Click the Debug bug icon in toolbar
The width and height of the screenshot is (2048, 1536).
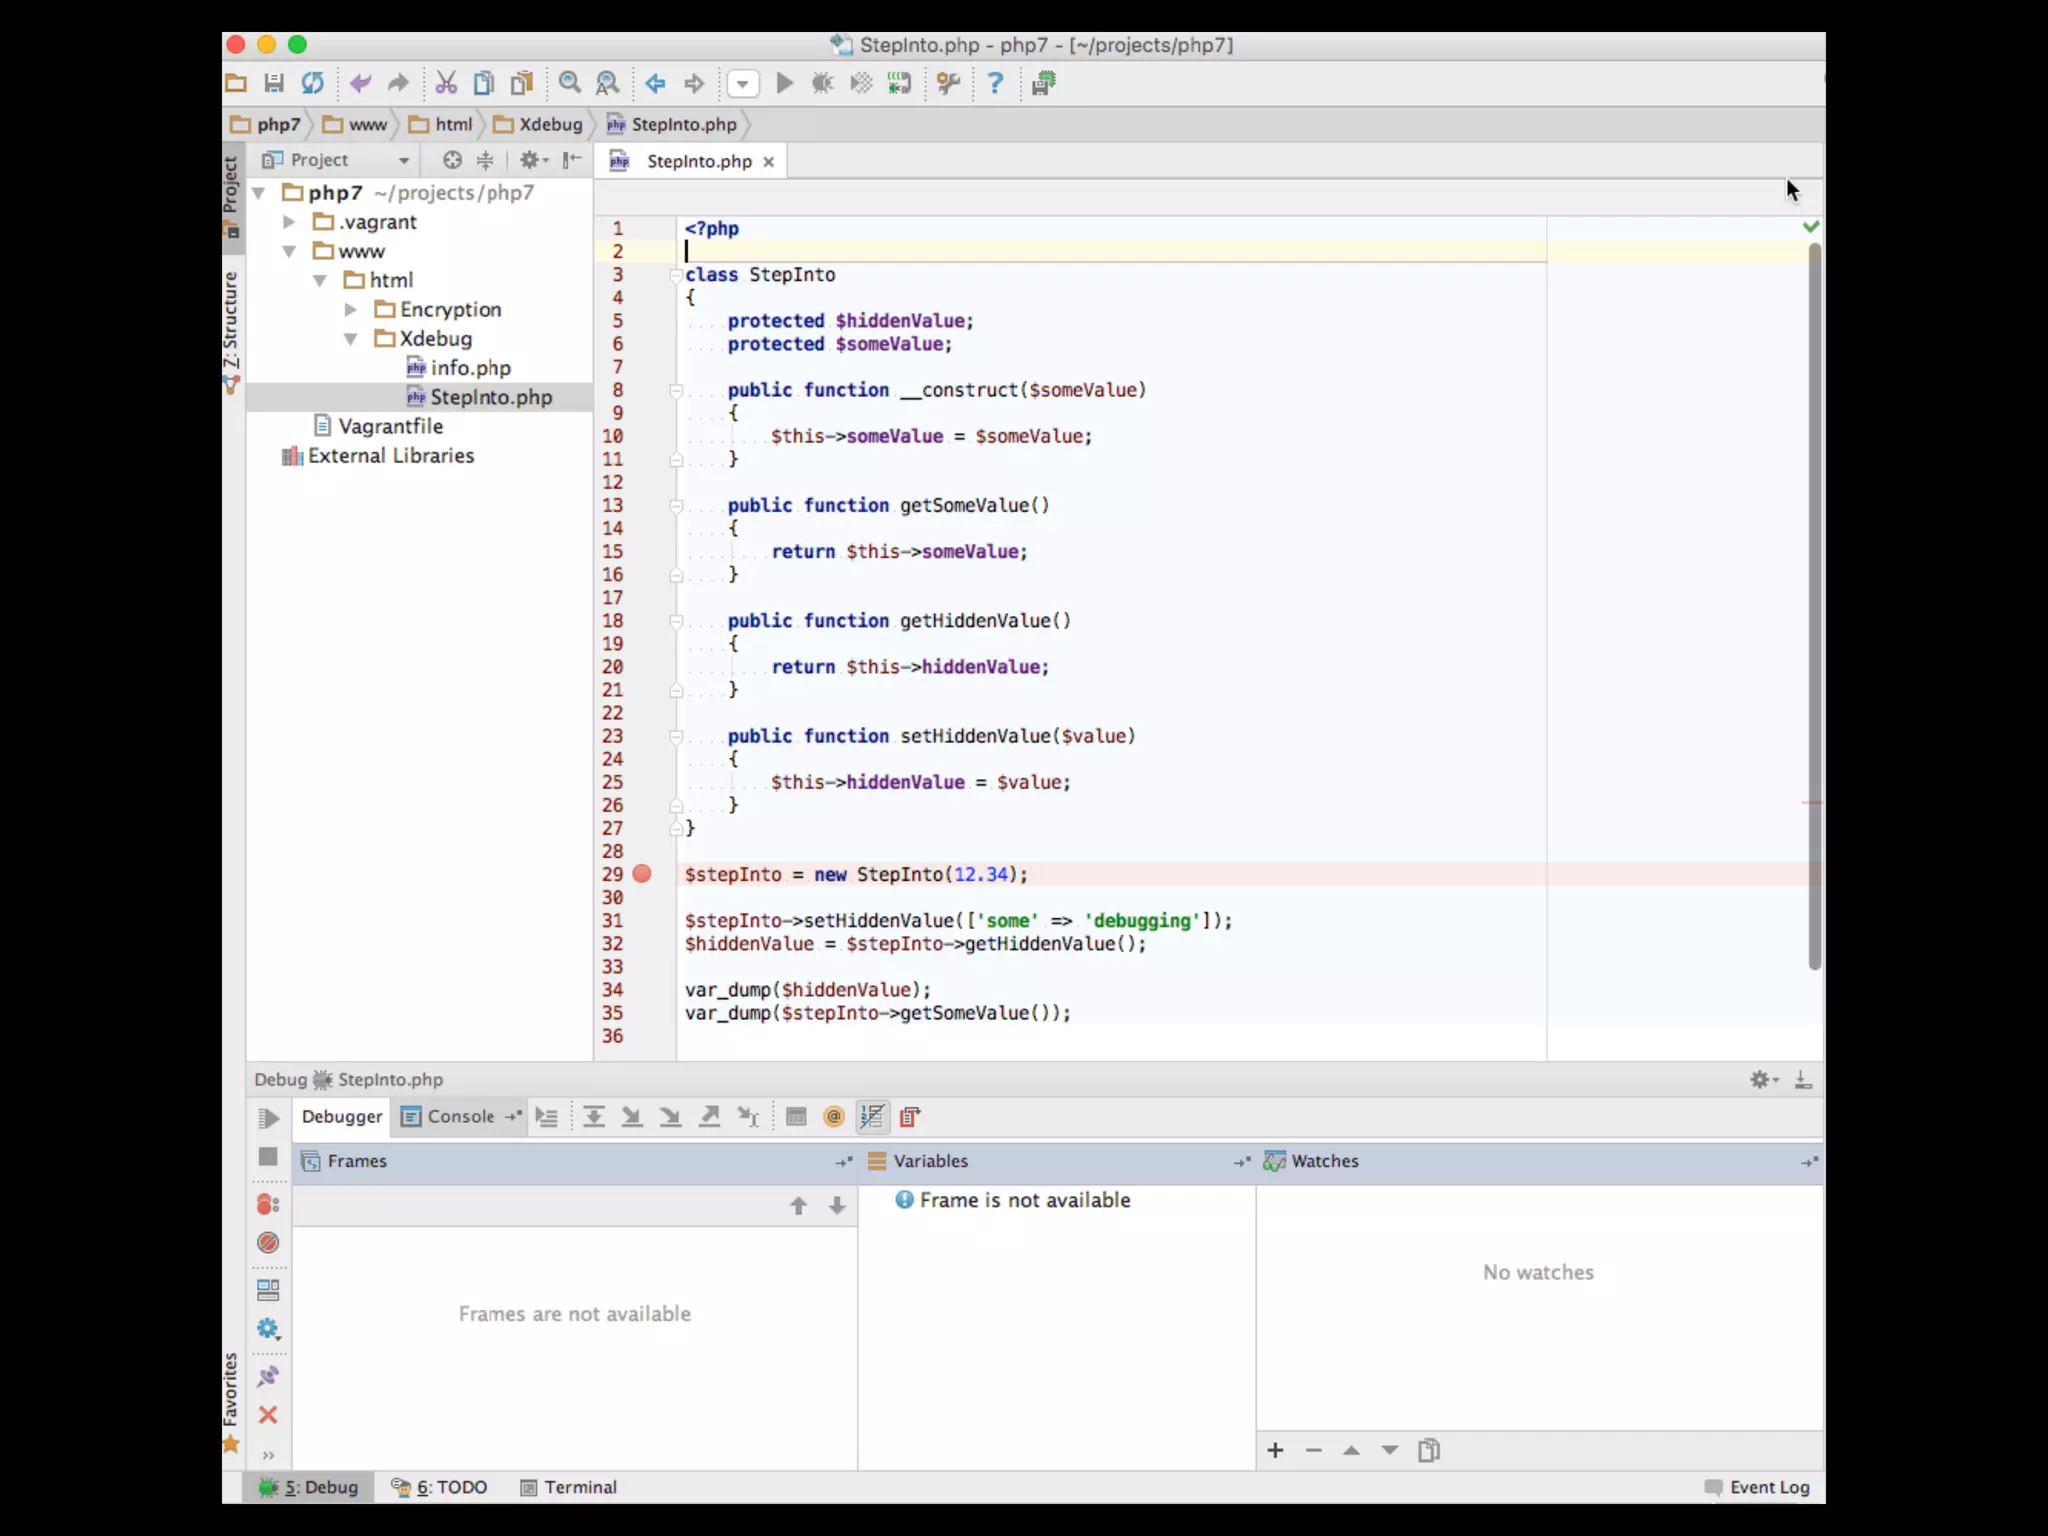point(822,84)
